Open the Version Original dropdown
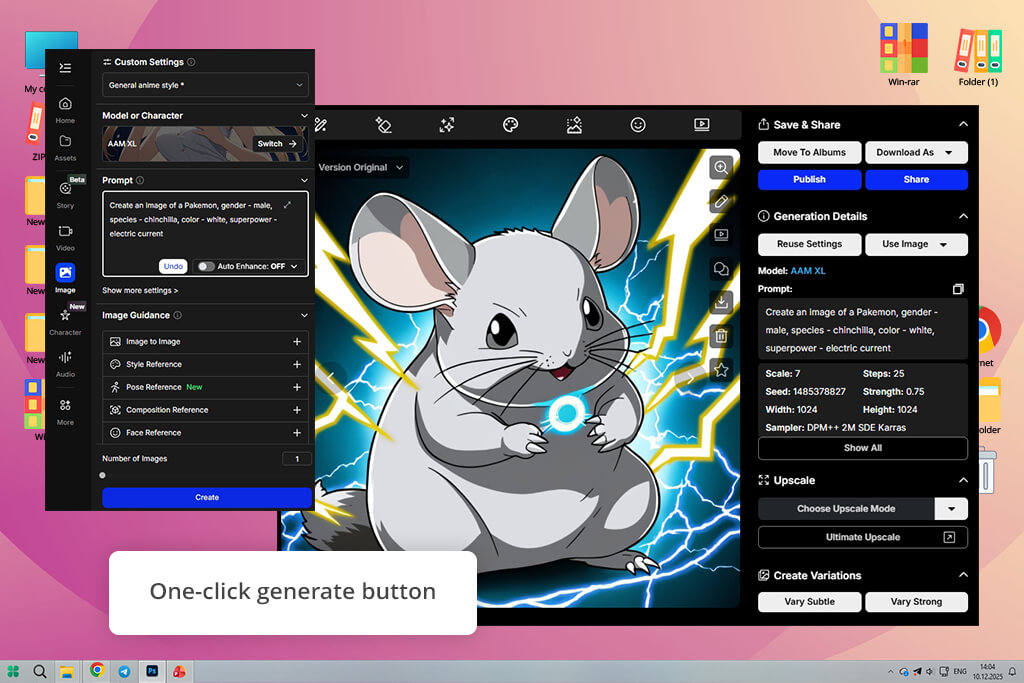 [361, 167]
